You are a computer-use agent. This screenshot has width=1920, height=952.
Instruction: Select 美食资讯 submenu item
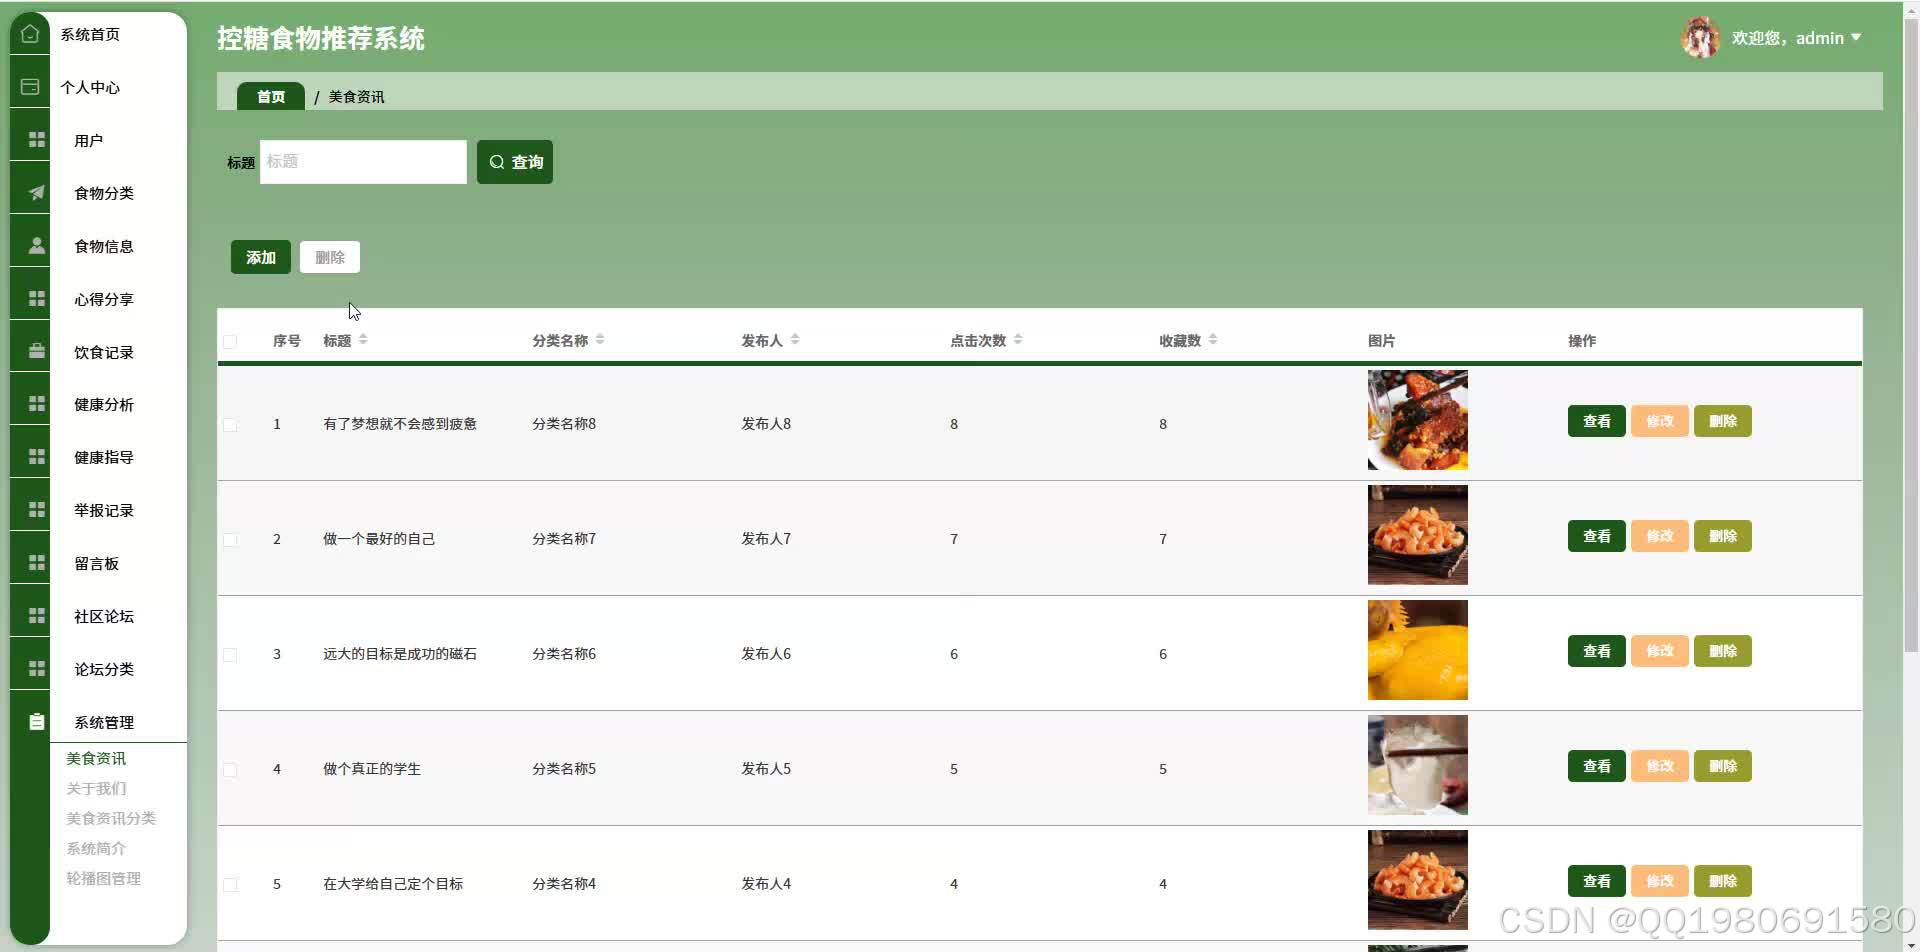pos(96,758)
